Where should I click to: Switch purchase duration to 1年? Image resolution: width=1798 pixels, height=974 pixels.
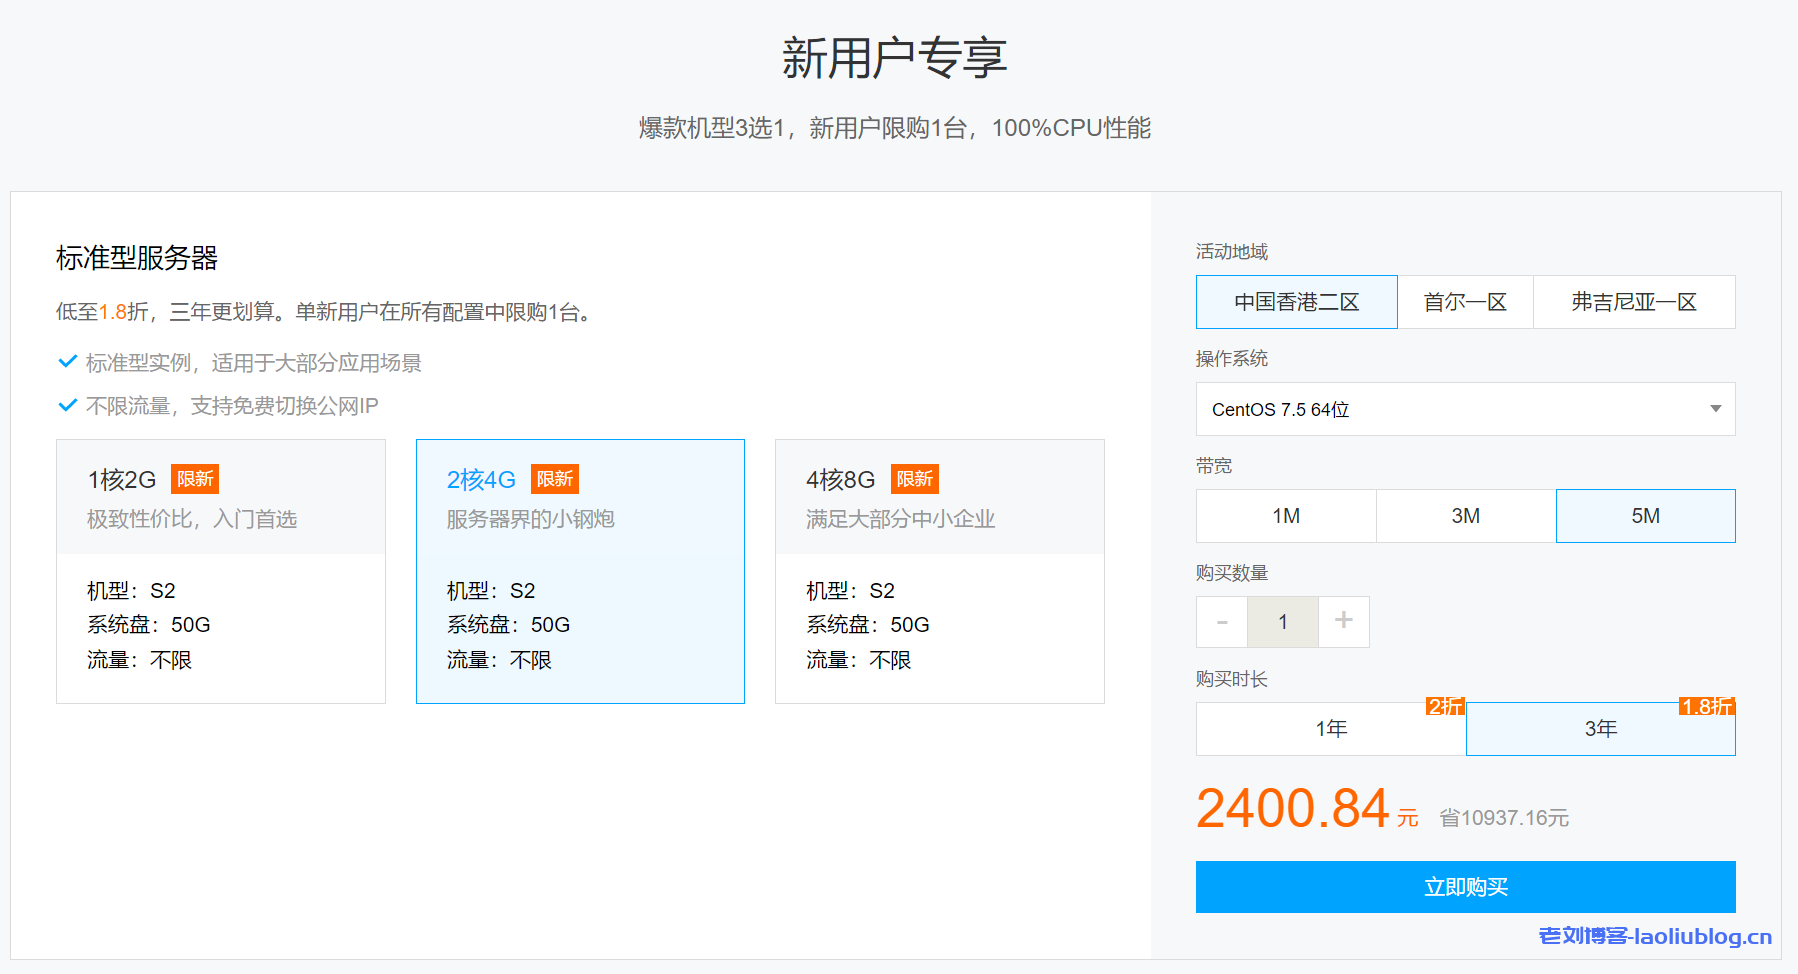pos(1331,729)
